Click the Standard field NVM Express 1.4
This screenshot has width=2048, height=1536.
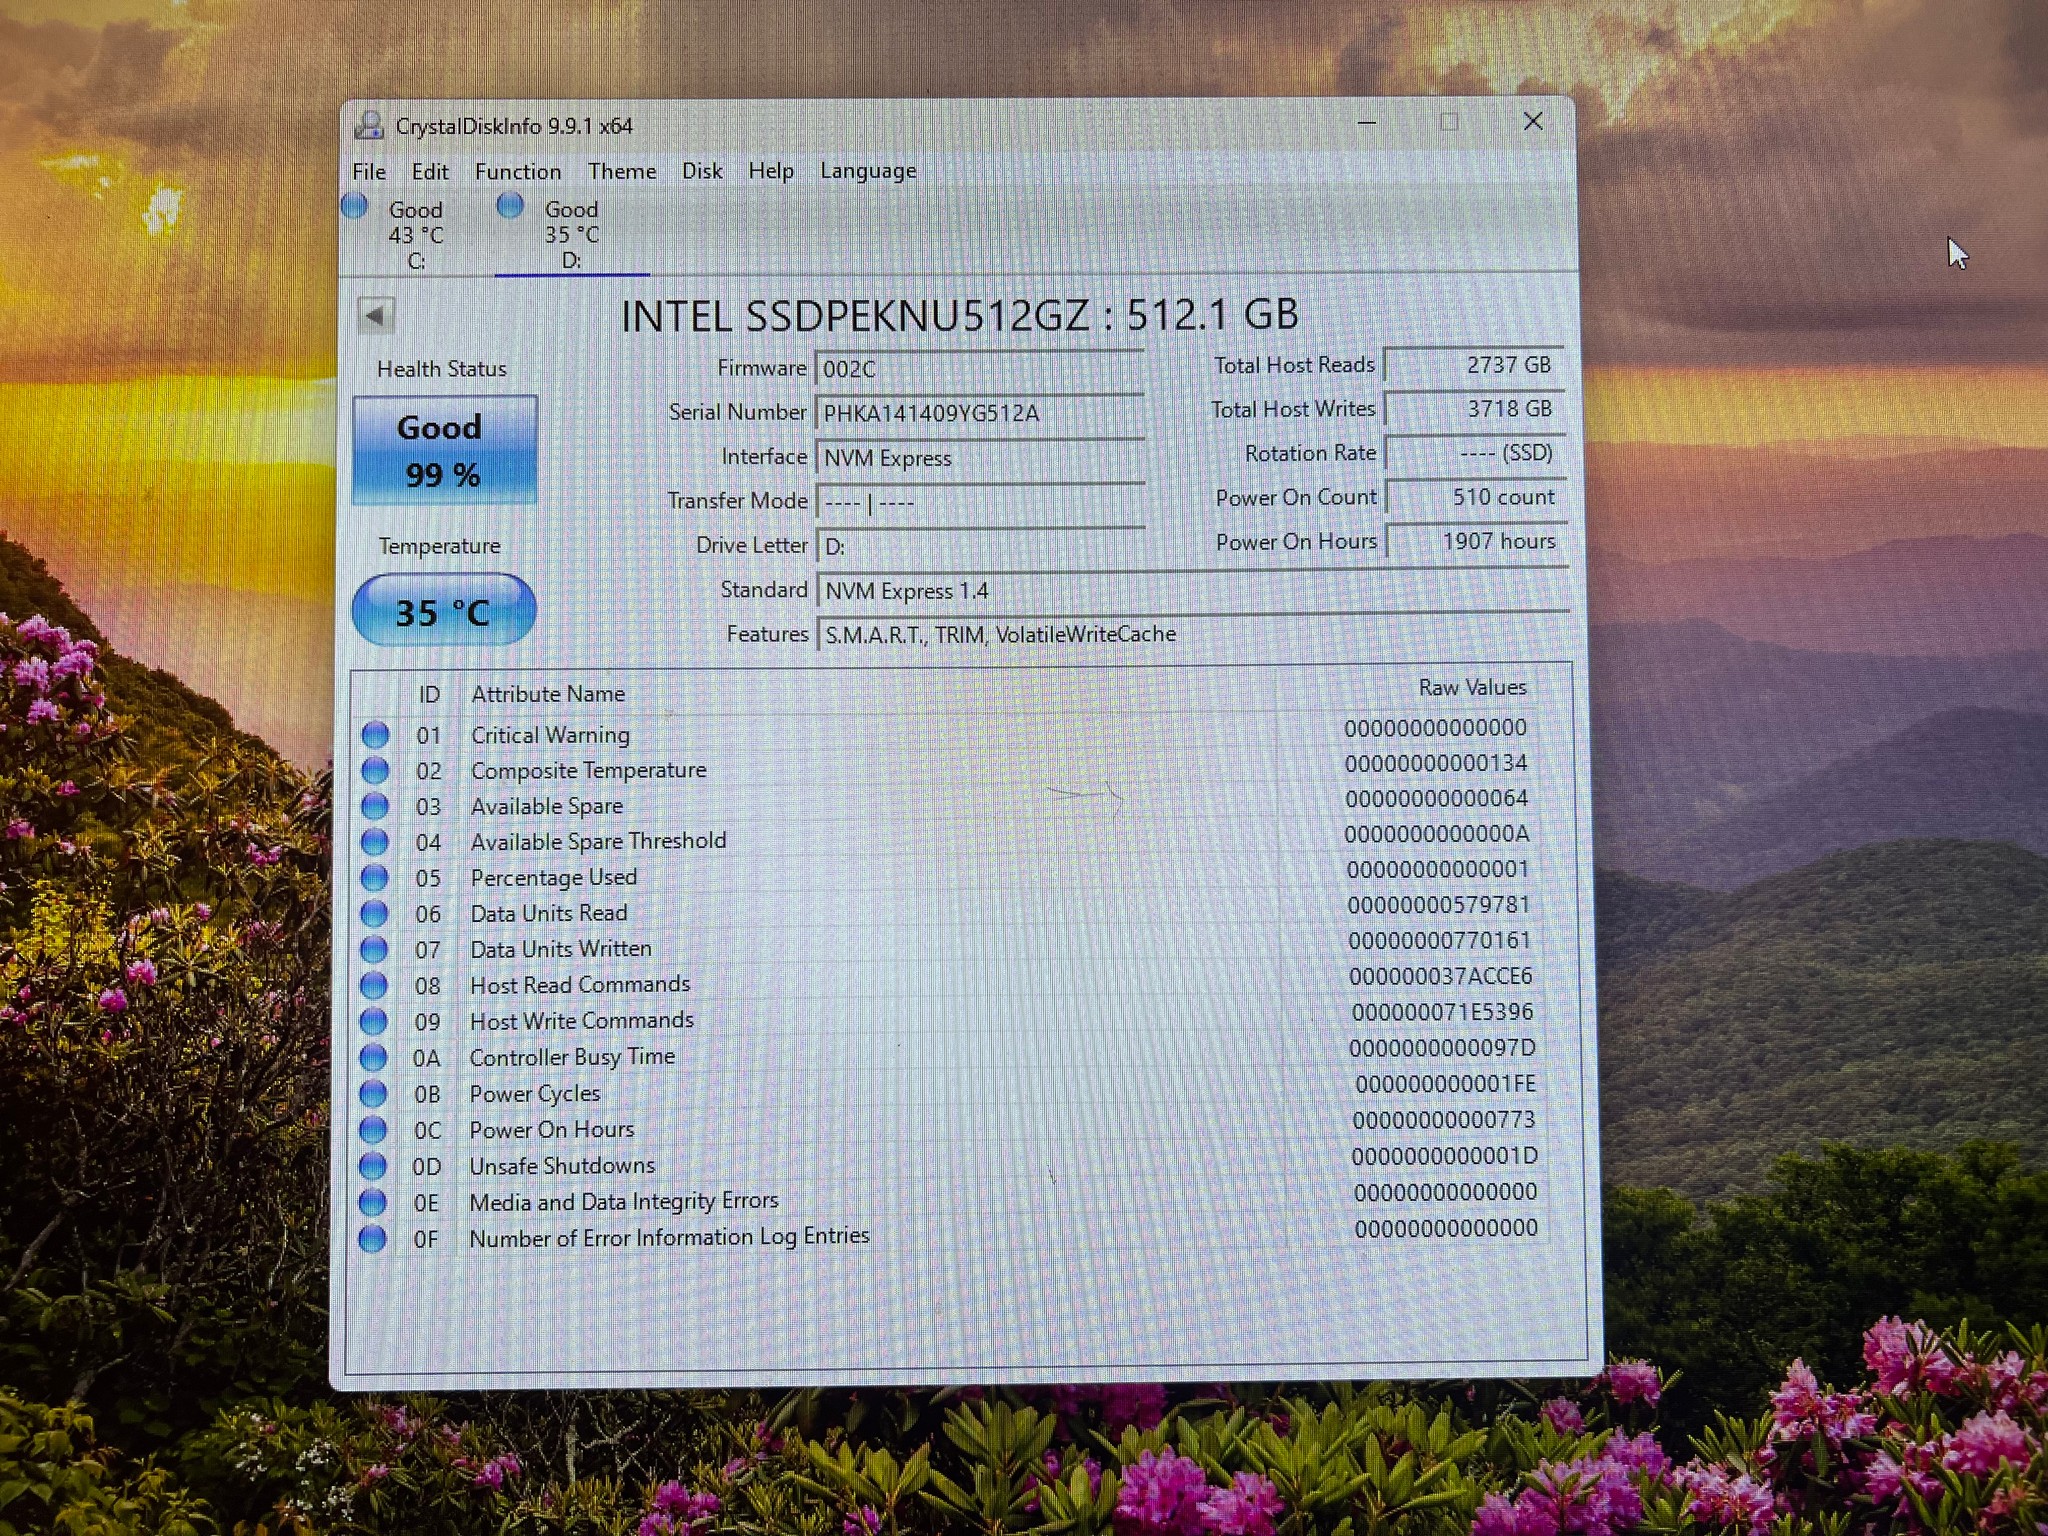tap(1192, 591)
